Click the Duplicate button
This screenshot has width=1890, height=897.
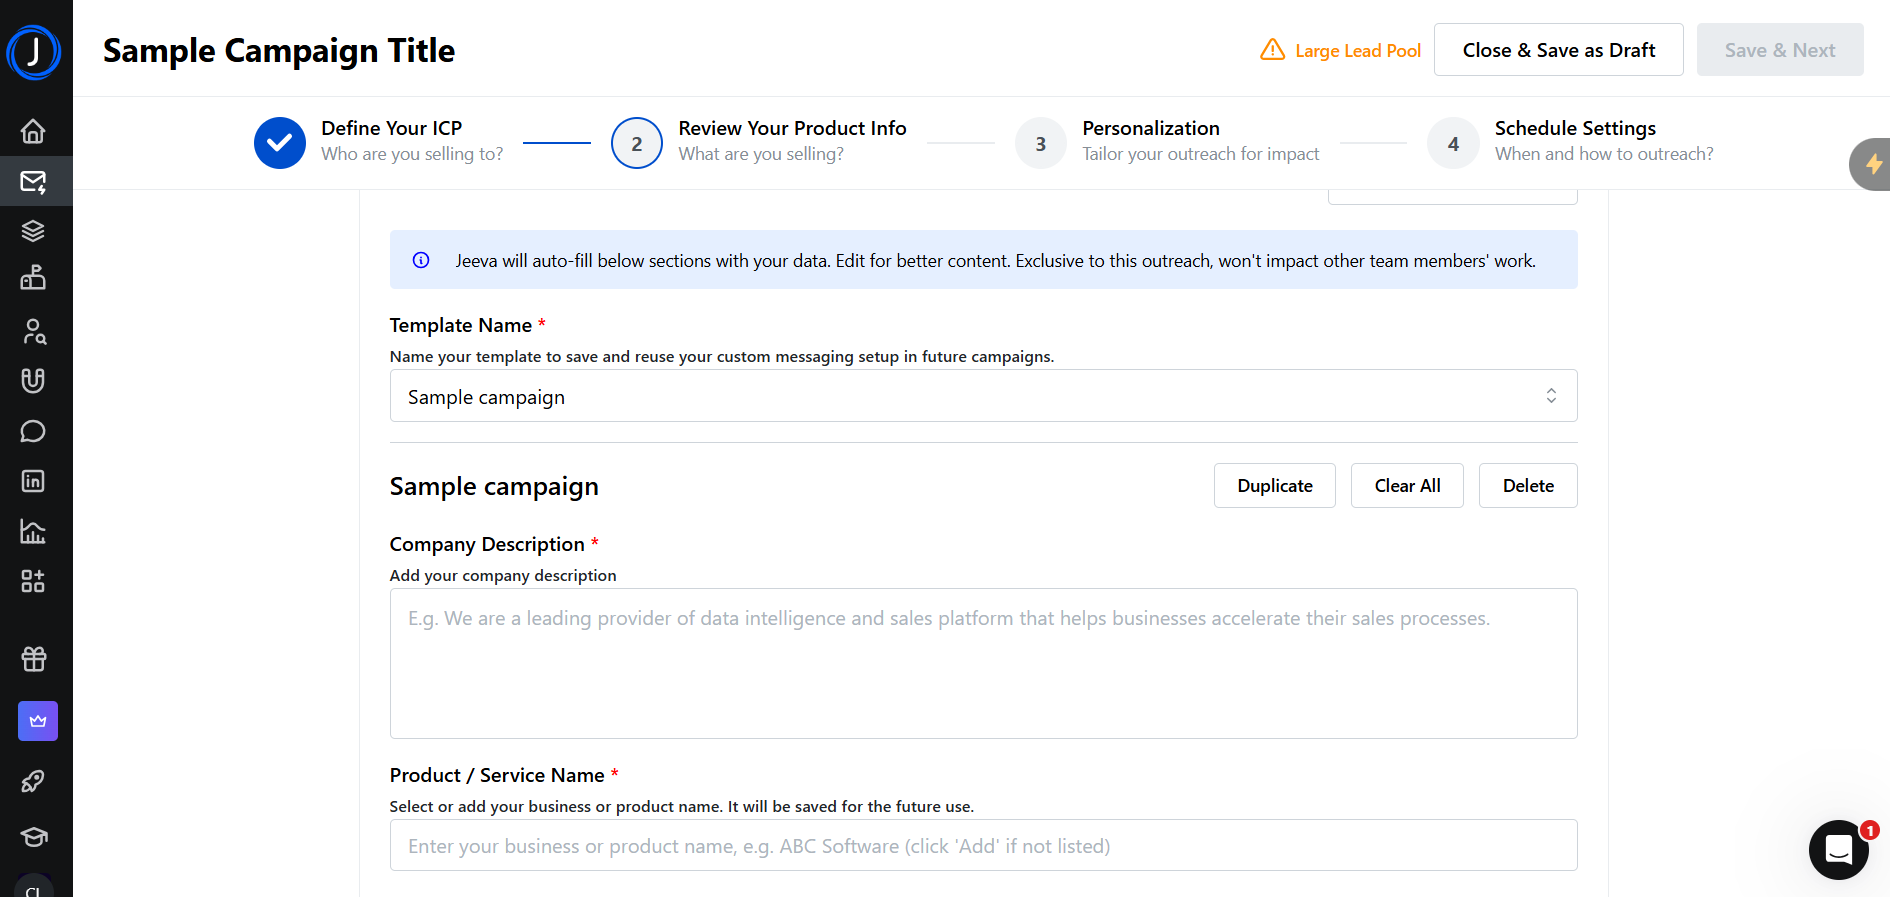[x=1274, y=486]
